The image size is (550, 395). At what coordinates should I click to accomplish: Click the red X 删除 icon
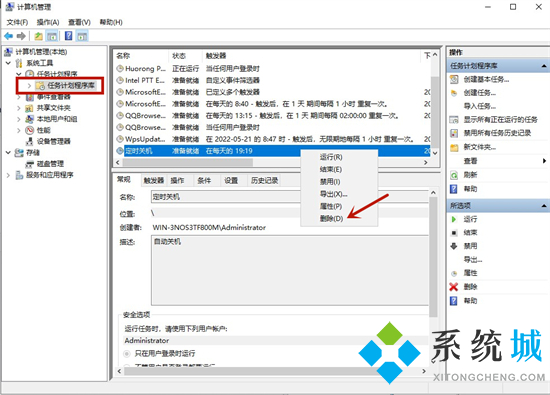[454, 287]
